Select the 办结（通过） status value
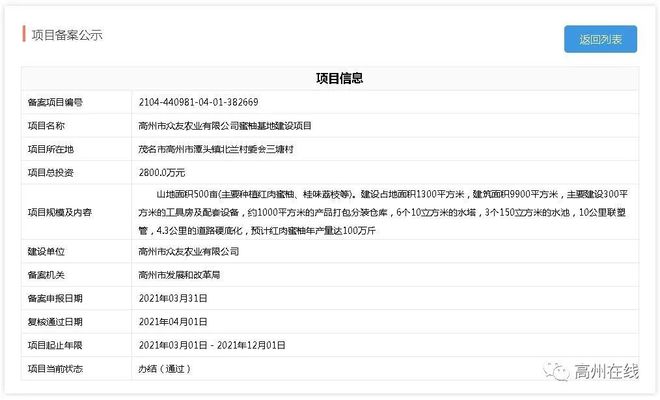 (165, 369)
